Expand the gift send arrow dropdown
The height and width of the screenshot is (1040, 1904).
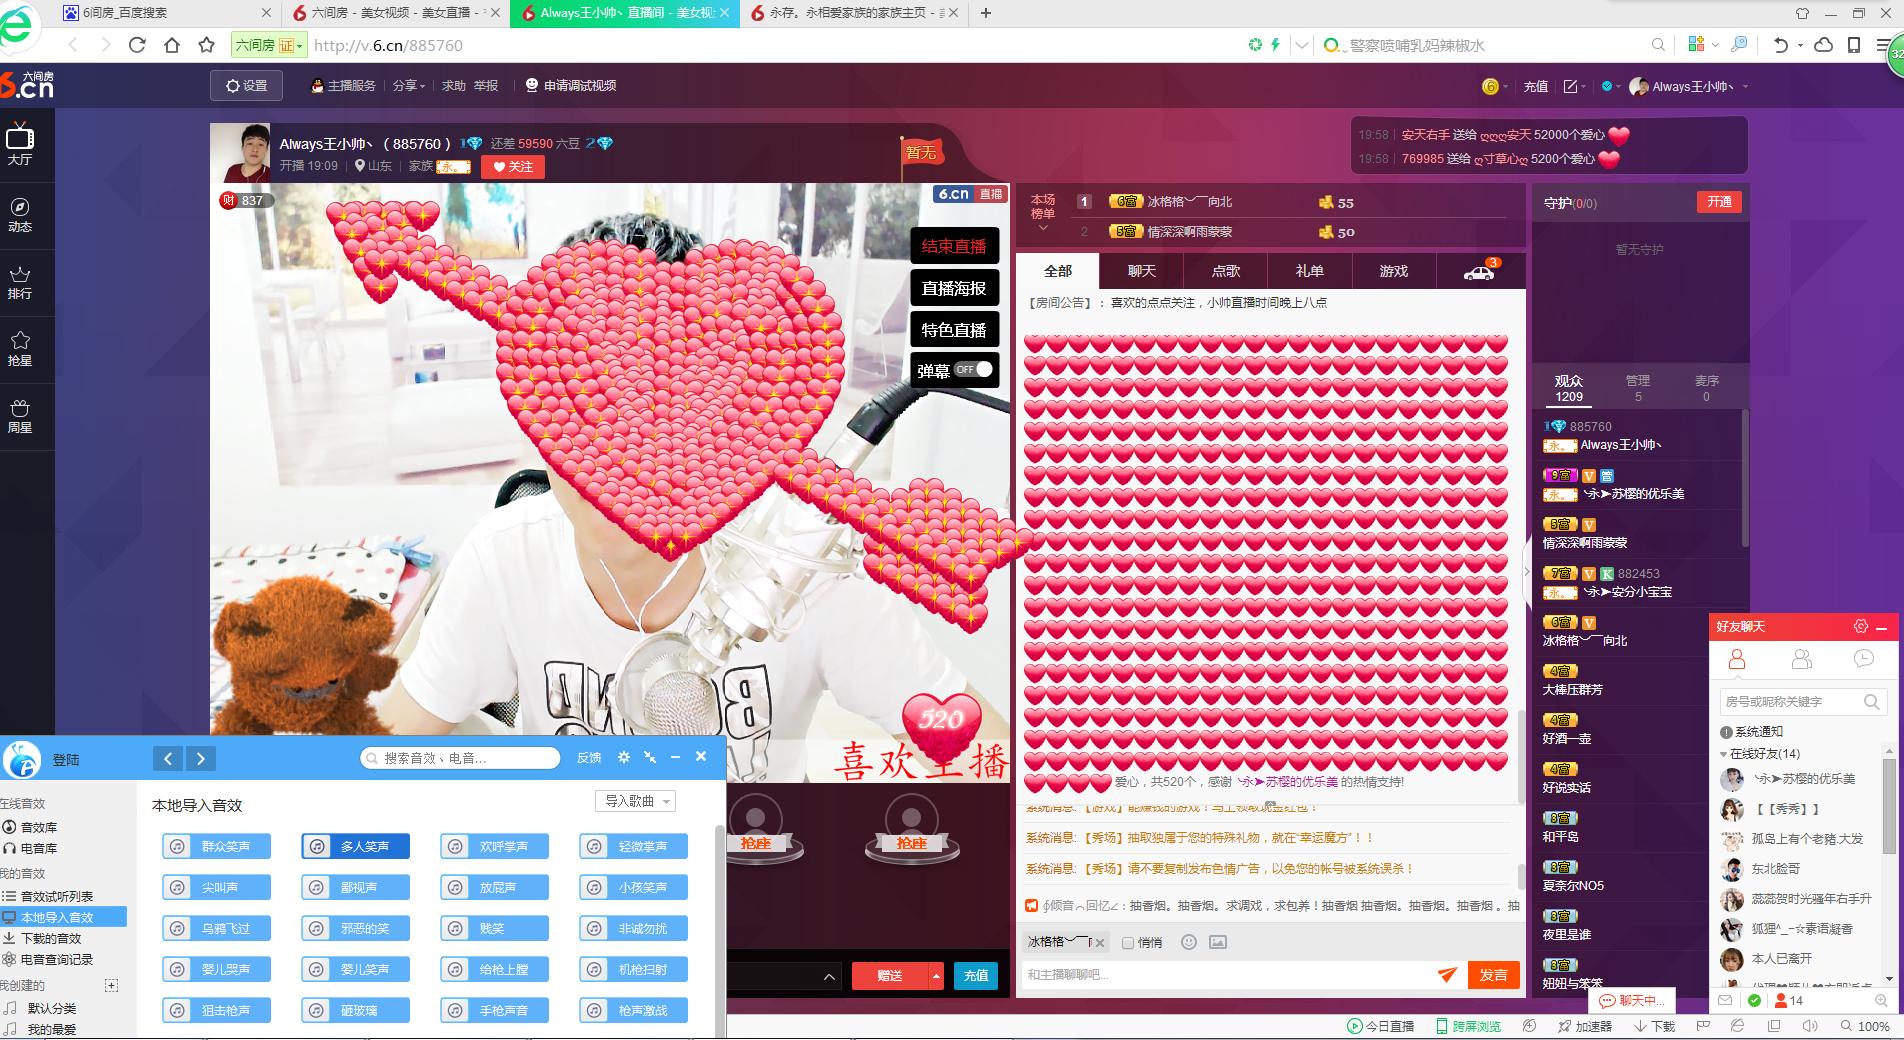[936, 976]
